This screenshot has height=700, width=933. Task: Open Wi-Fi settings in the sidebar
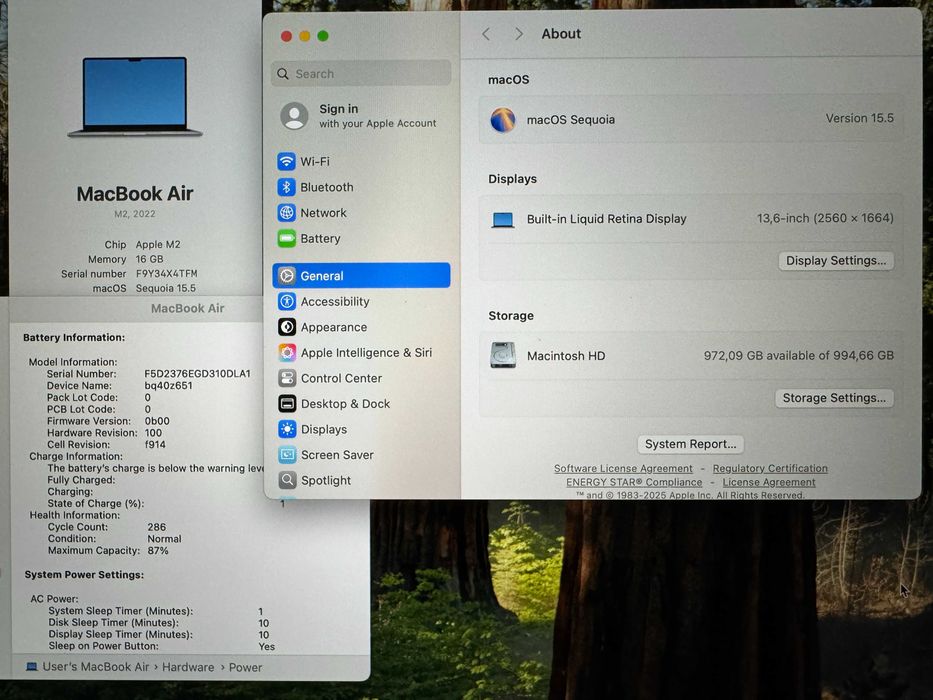tap(361, 161)
